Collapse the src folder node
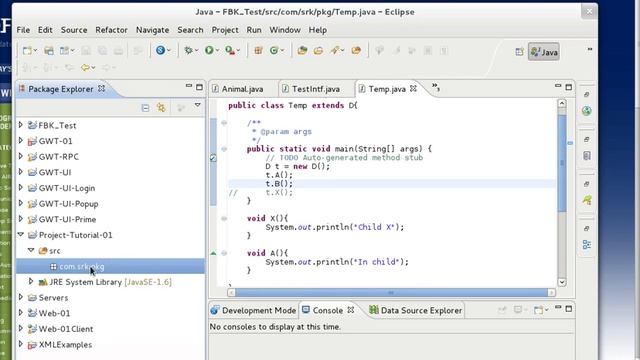 tap(31, 250)
